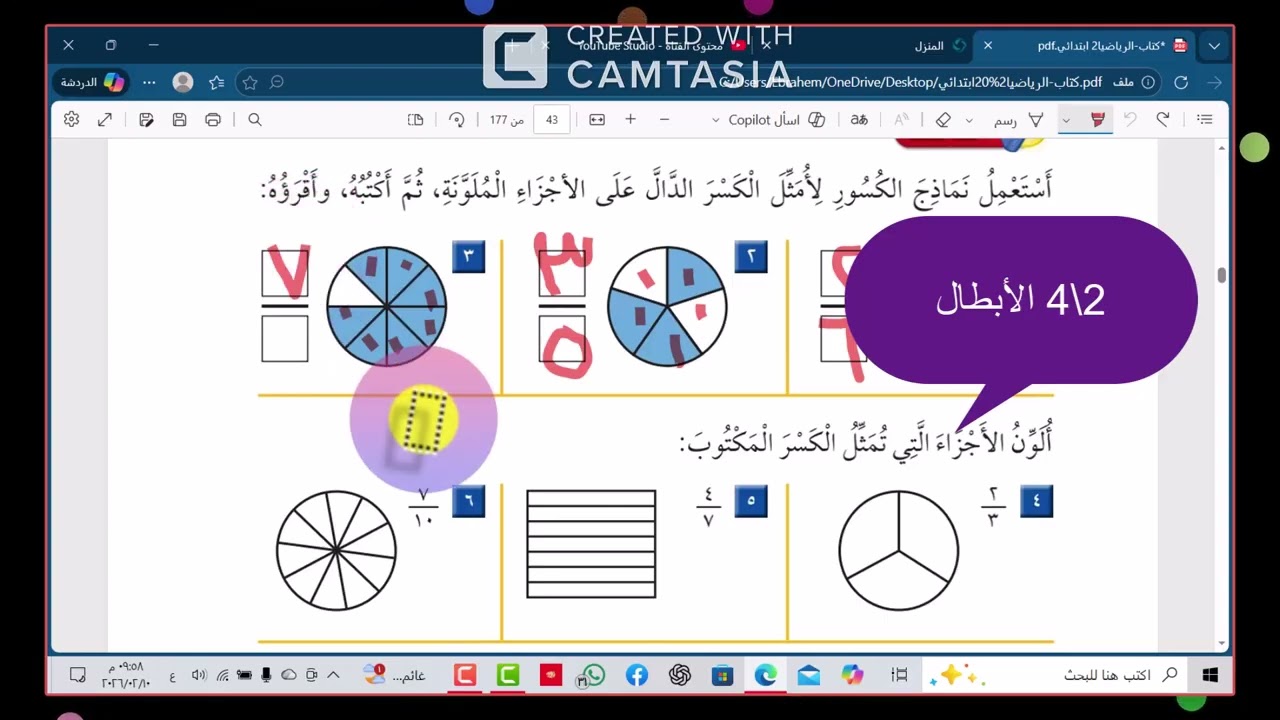Screen dimensions: 1280x720
Task: Refresh the browser page
Action: [1181, 82]
